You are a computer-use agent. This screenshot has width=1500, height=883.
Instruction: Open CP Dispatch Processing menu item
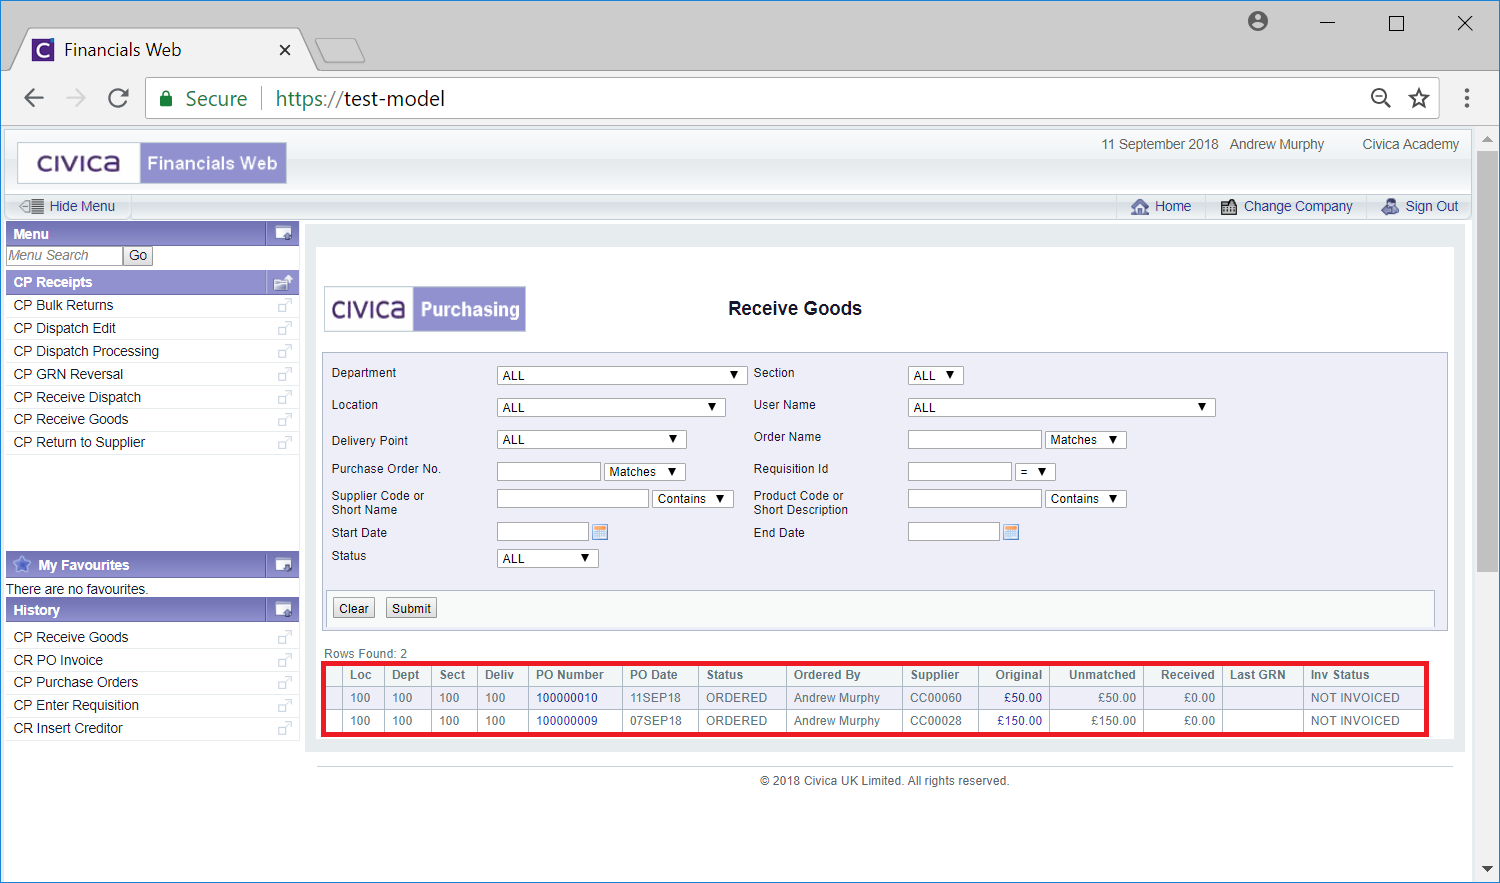click(86, 351)
